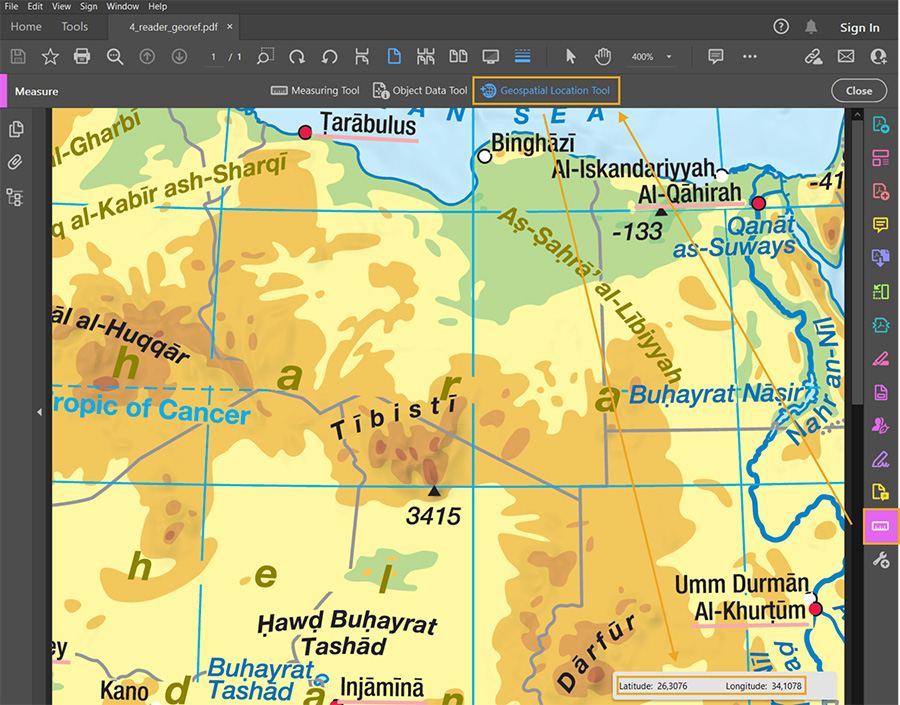Click the share with others person icon
Viewport: 900px width, 705px height.
pos(878,56)
